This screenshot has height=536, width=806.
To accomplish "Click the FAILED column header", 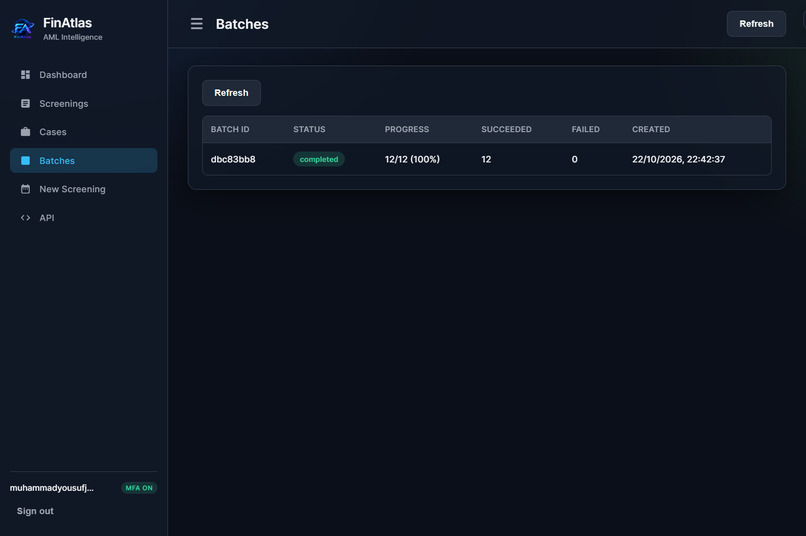I will pos(585,129).
